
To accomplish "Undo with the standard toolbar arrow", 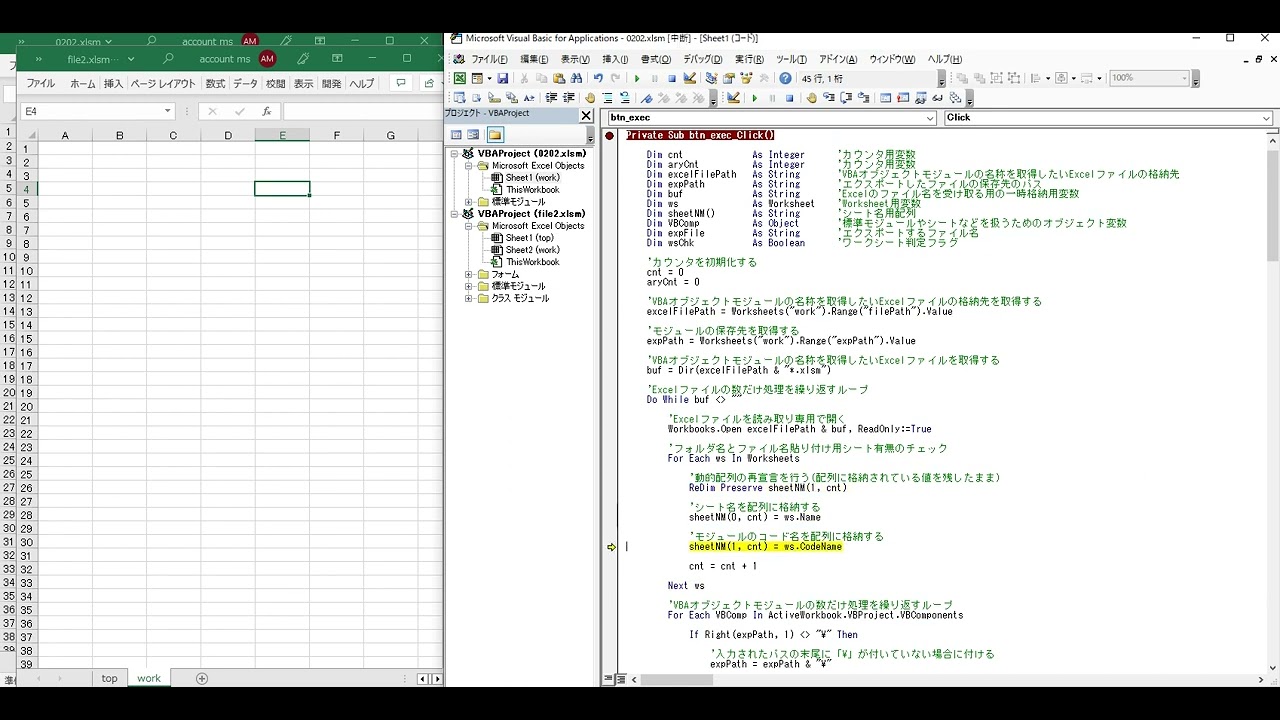I will [x=598, y=78].
